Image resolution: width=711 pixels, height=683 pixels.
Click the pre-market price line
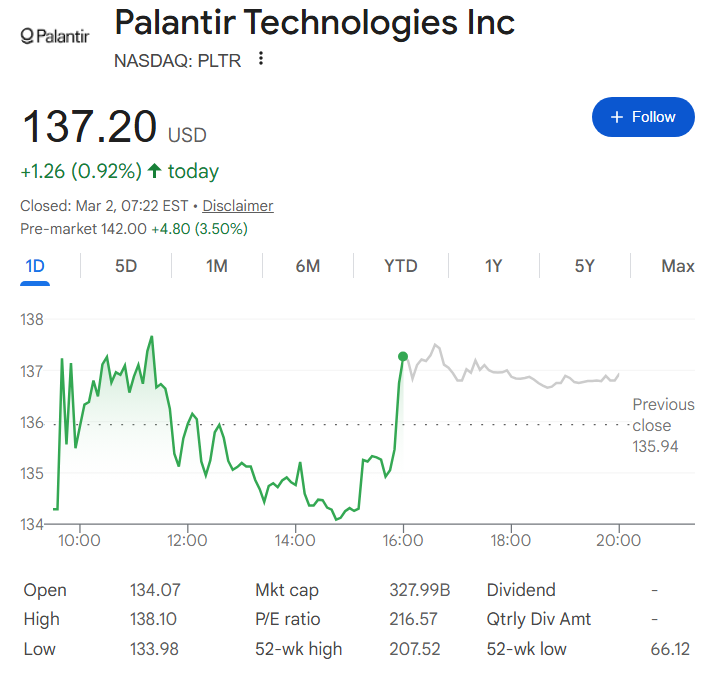coord(134,229)
